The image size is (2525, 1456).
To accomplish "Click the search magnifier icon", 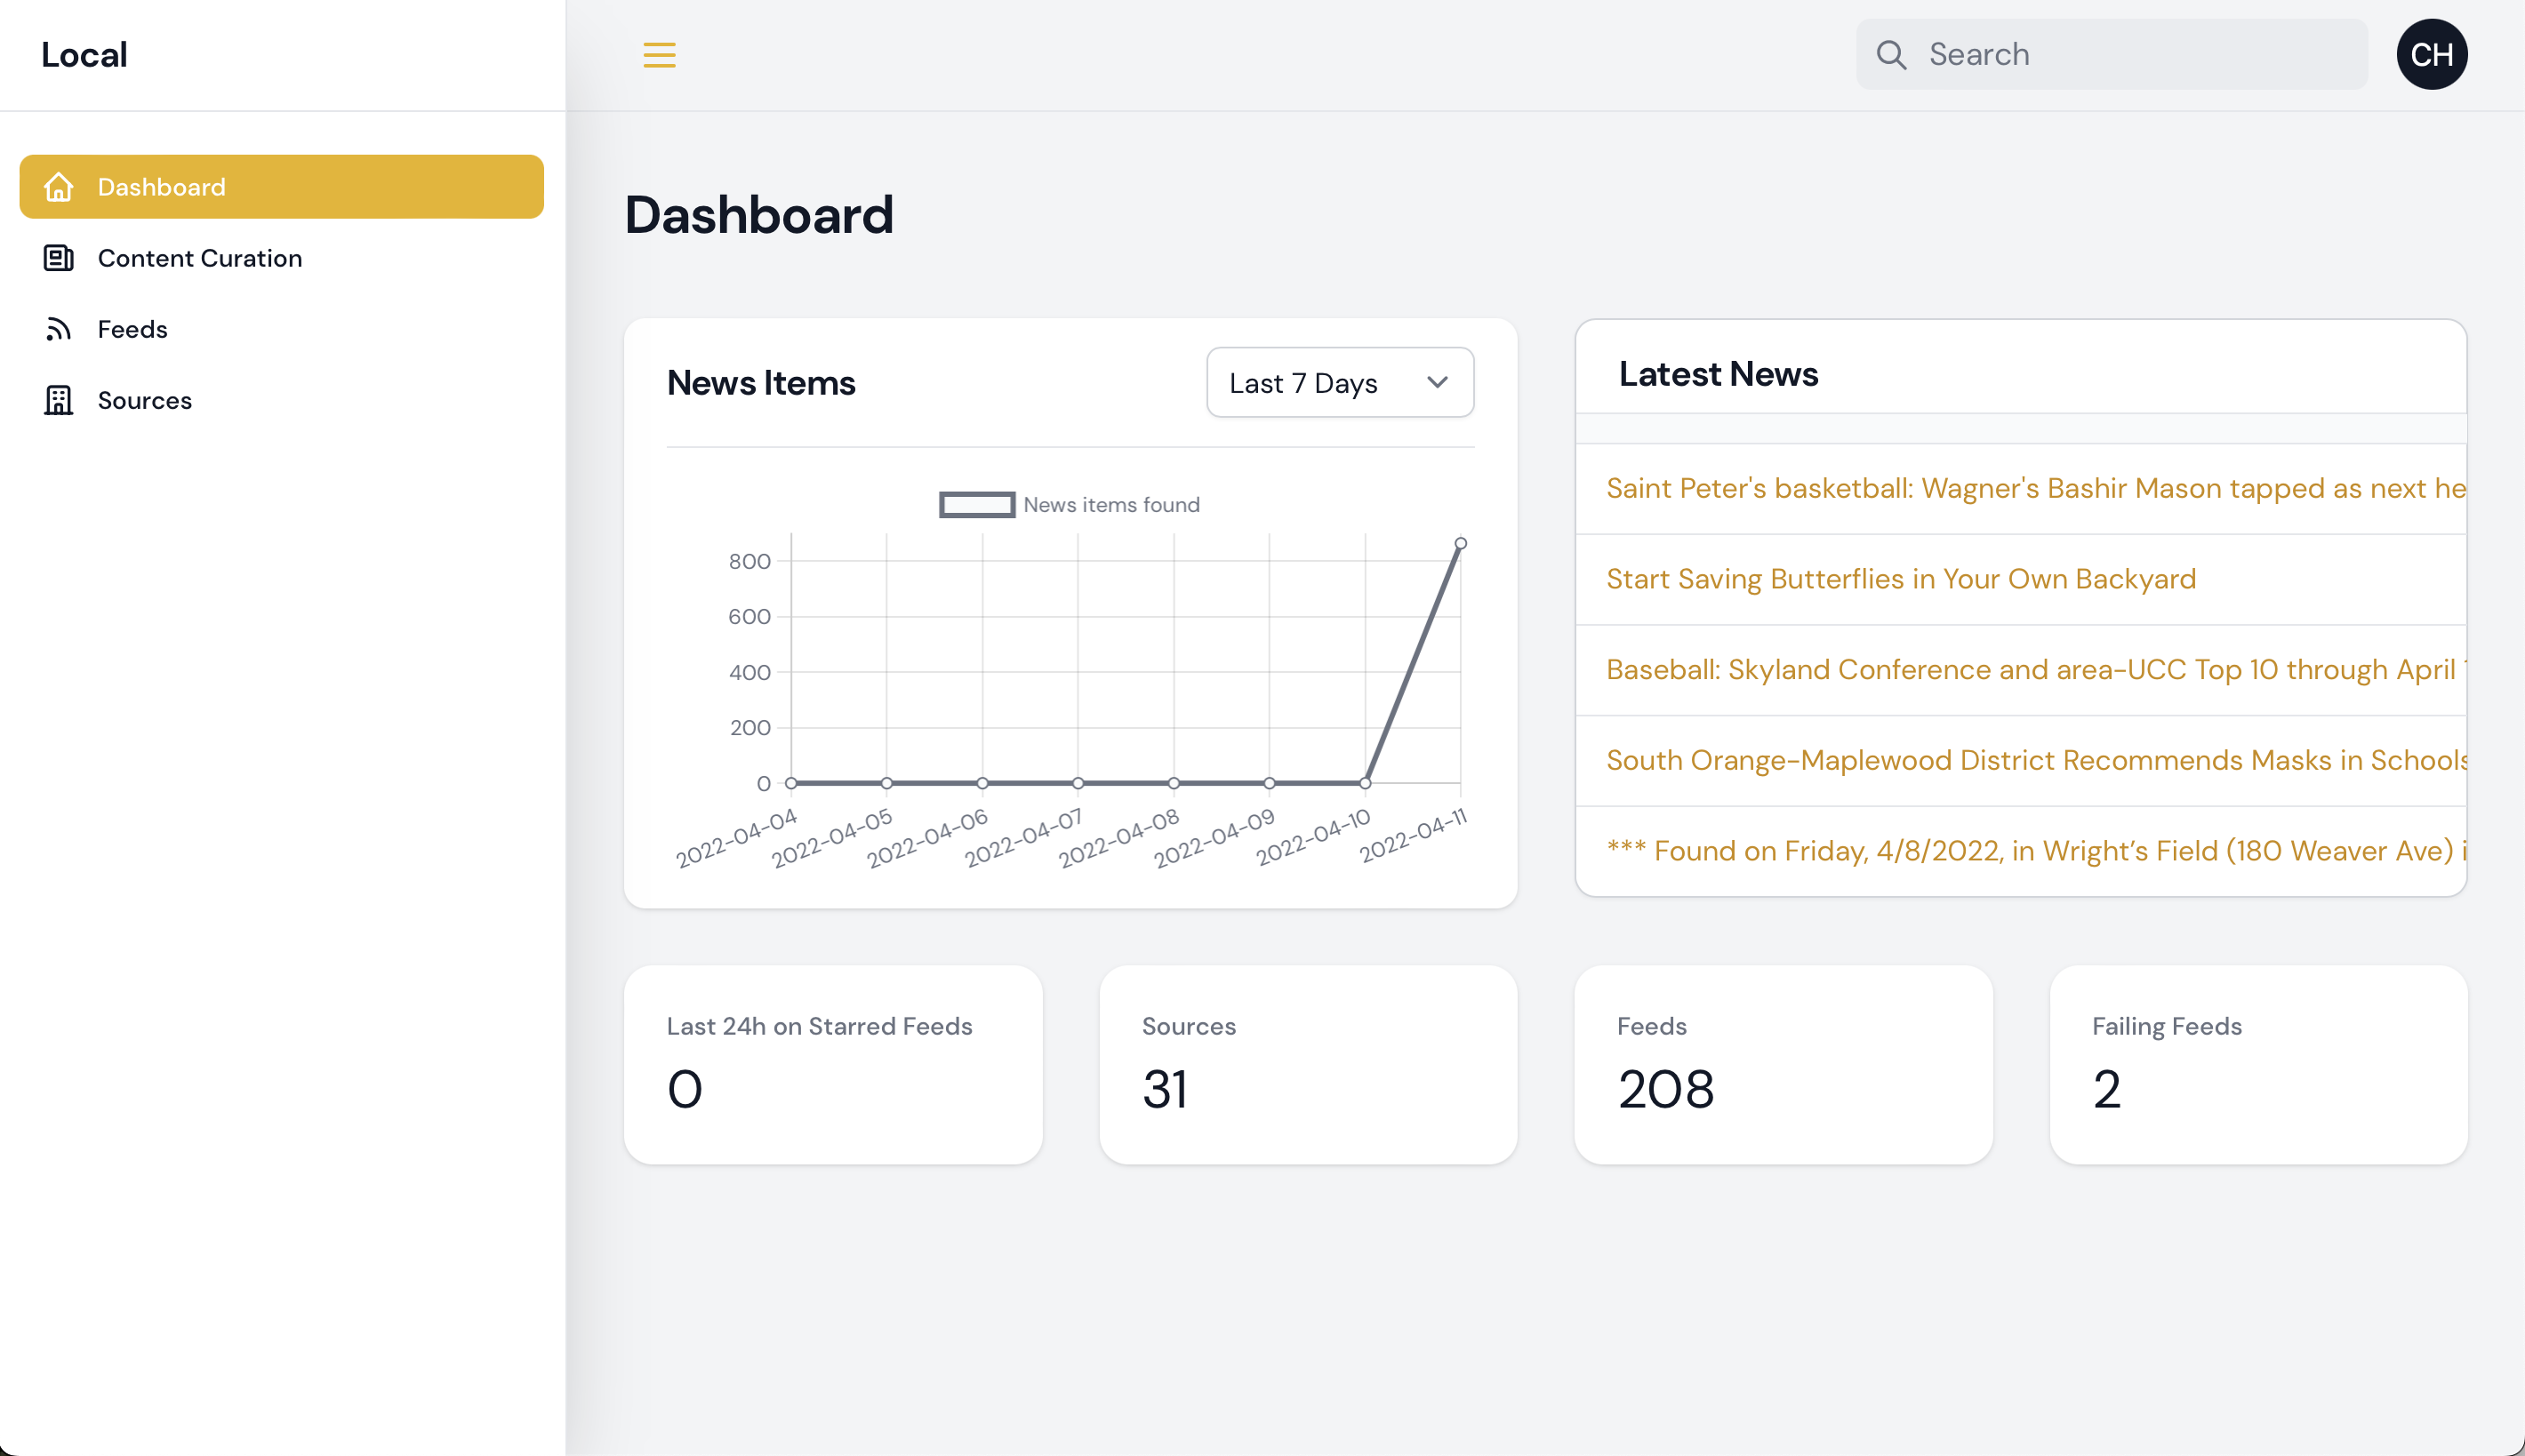I will pyautogui.click(x=1891, y=55).
